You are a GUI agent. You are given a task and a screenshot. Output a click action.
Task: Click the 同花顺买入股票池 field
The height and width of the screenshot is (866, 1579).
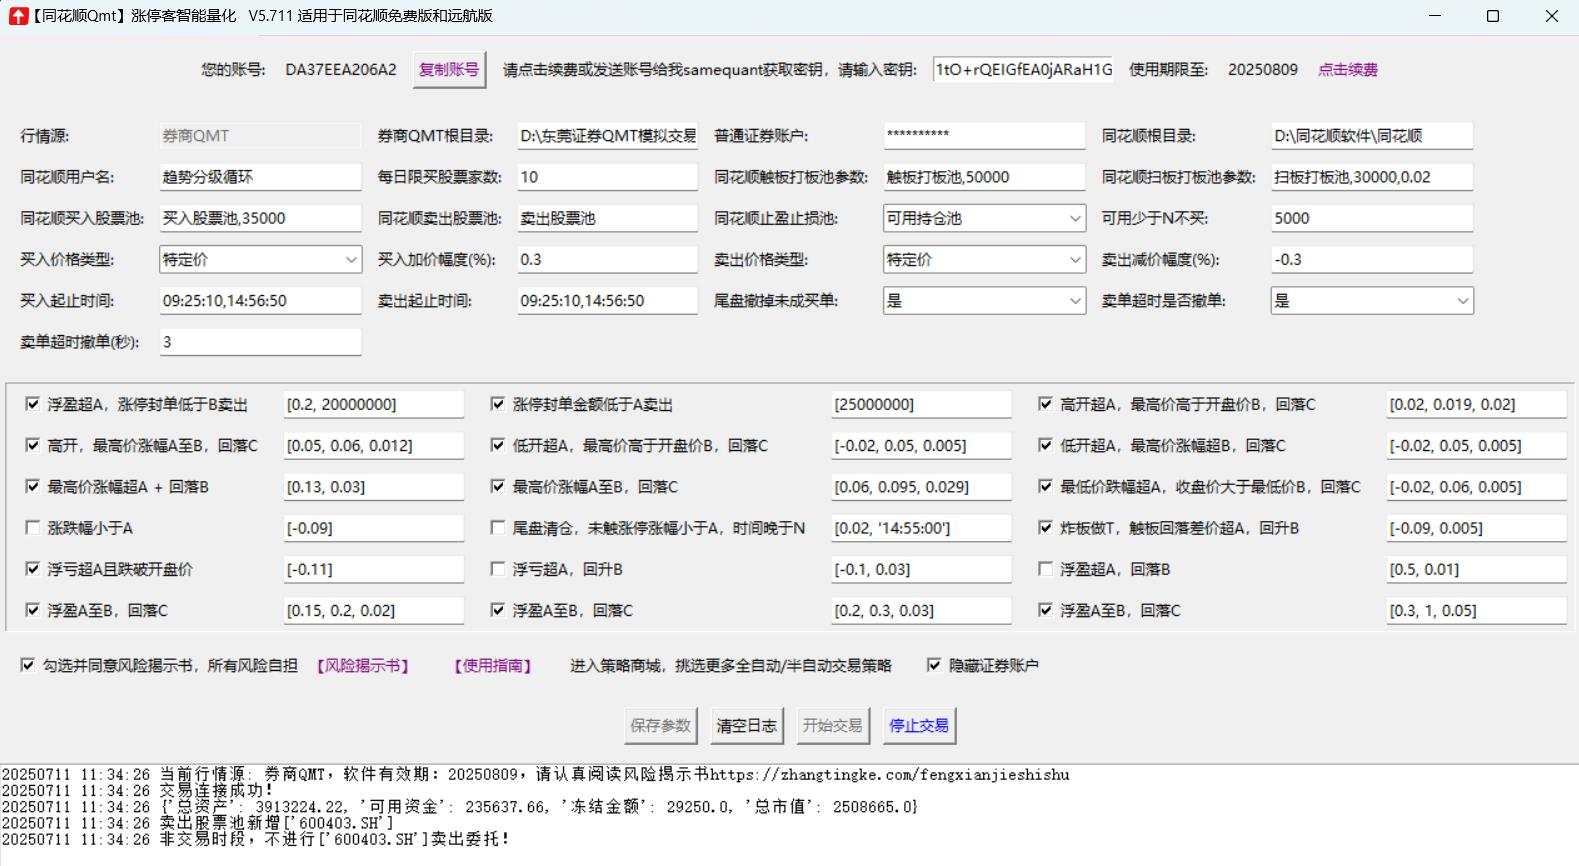pos(260,218)
